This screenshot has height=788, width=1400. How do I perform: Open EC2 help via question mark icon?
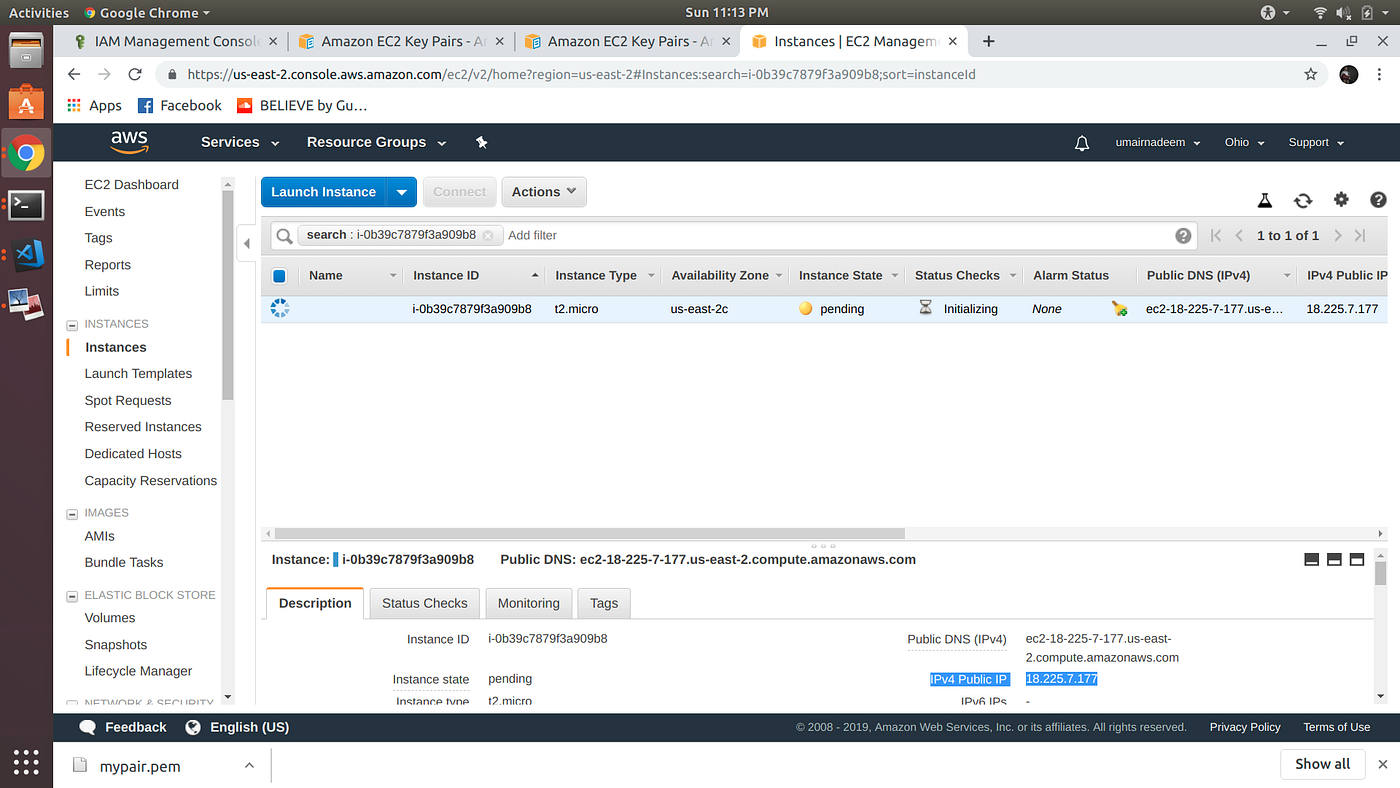[x=1377, y=199]
